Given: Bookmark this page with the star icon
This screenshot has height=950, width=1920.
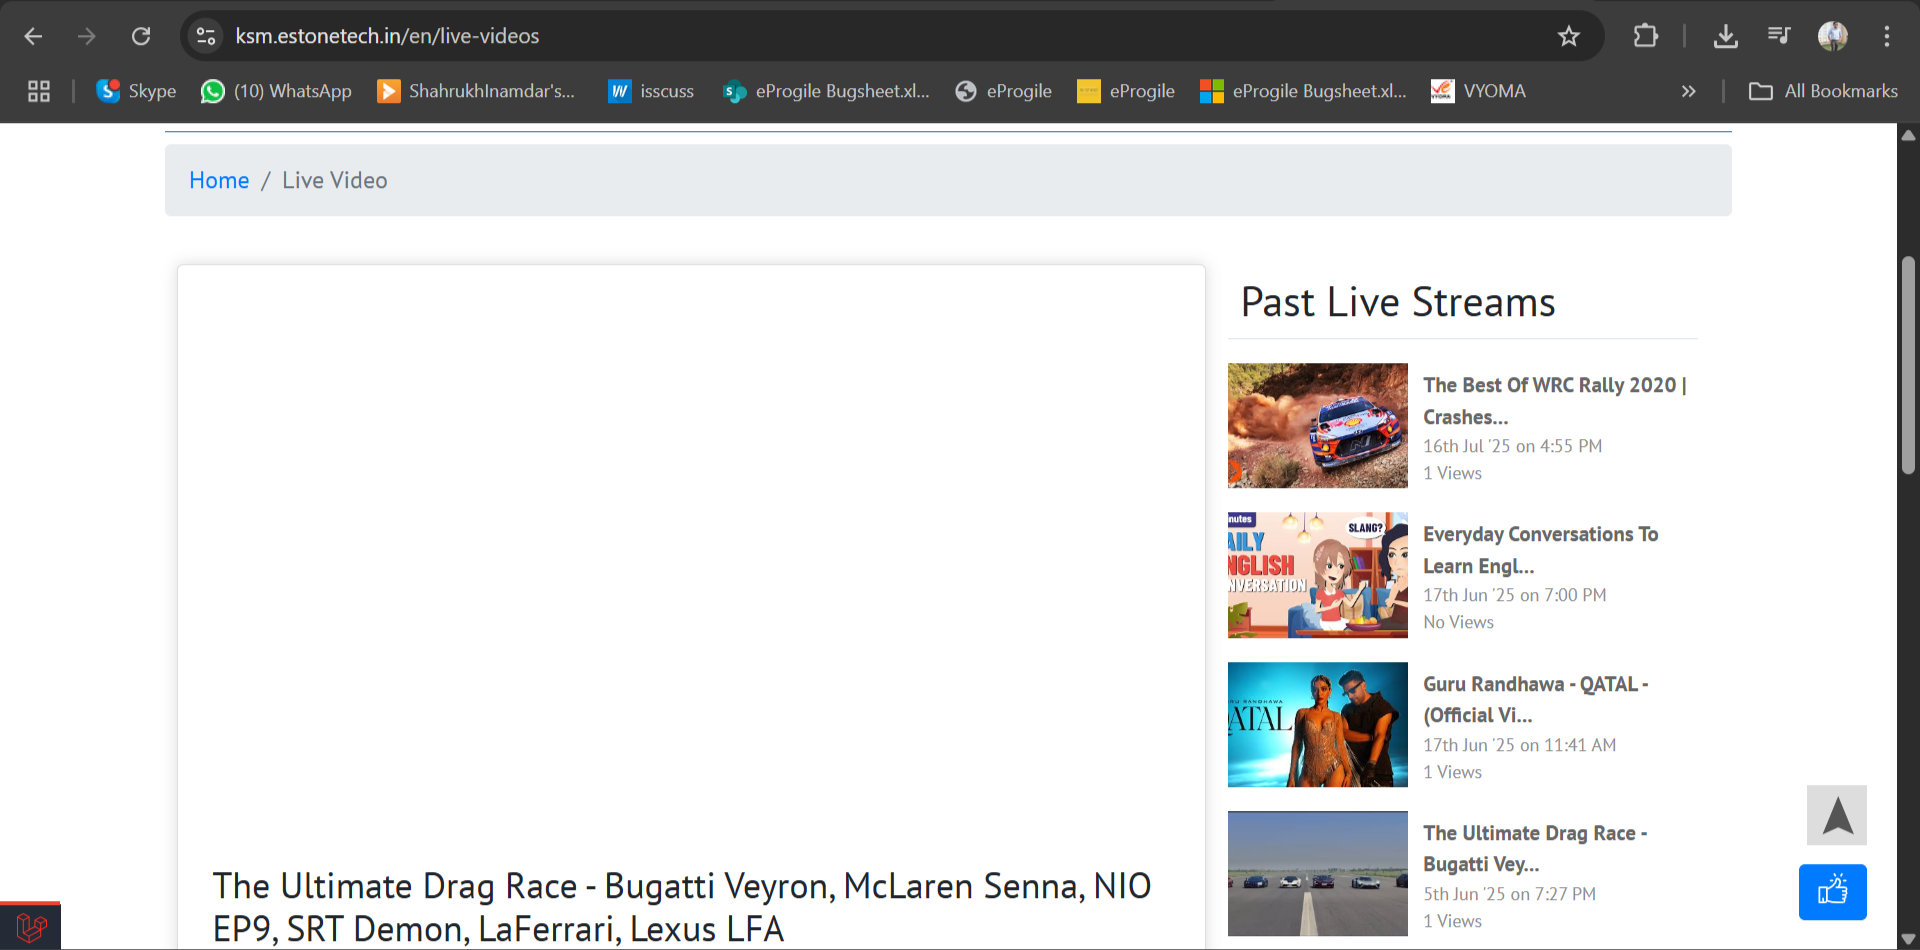Looking at the screenshot, I should point(1568,37).
